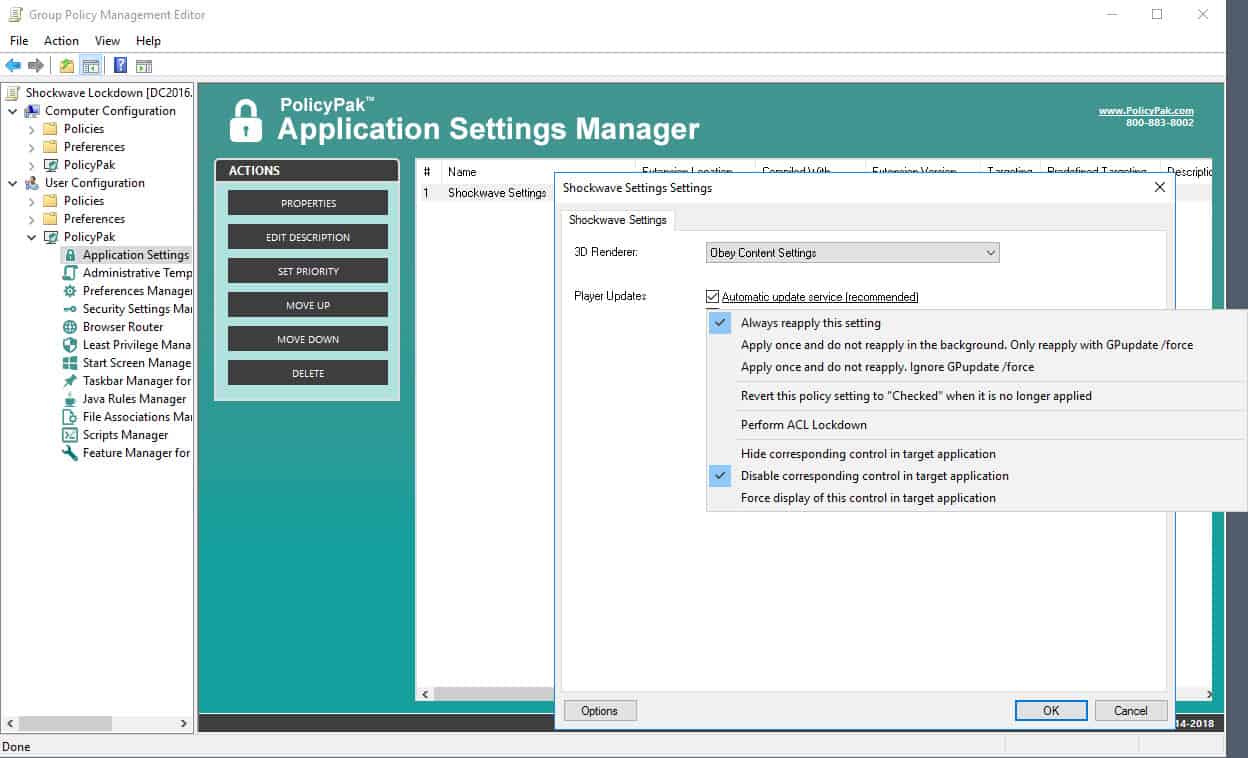Select the Java Rules Manager coffee icon
Screen dimensions: 1248x758
coord(70,399)
